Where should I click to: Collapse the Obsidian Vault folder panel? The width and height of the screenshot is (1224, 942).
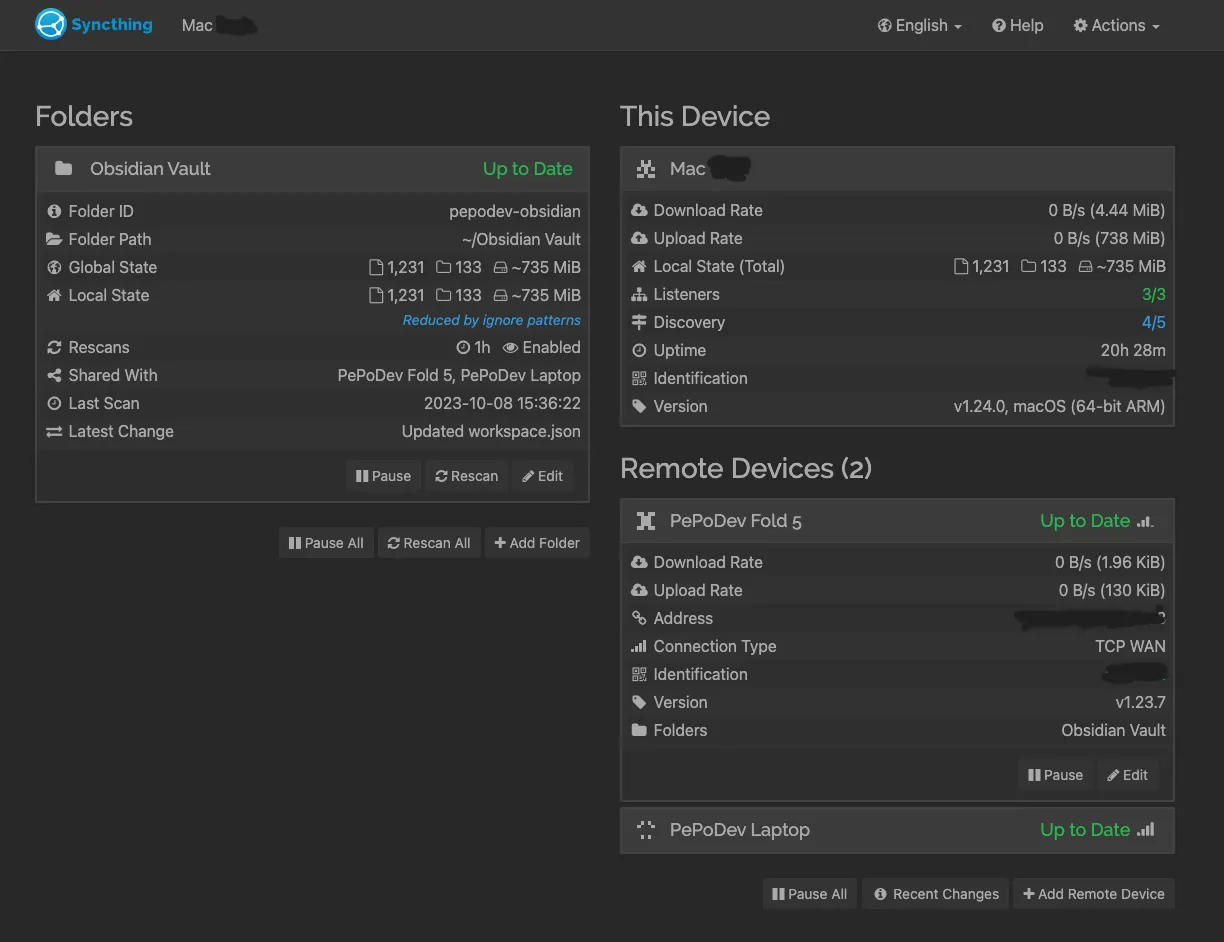pyautogui.click(x=312, y=169)
